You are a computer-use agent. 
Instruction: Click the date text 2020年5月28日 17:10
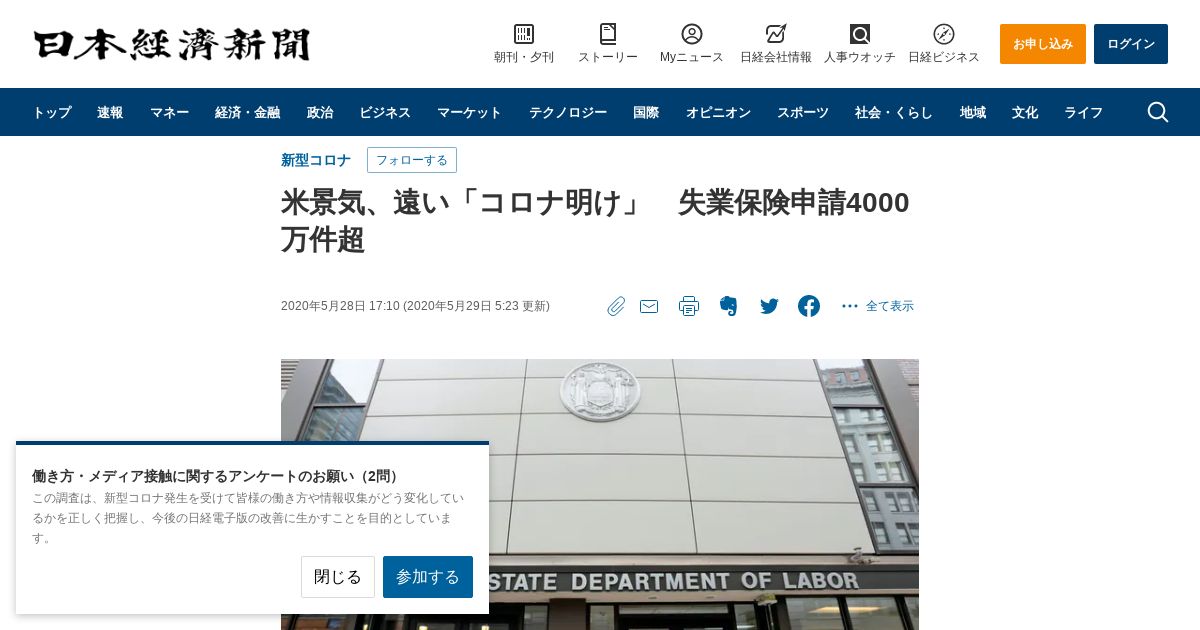[340, 306]
